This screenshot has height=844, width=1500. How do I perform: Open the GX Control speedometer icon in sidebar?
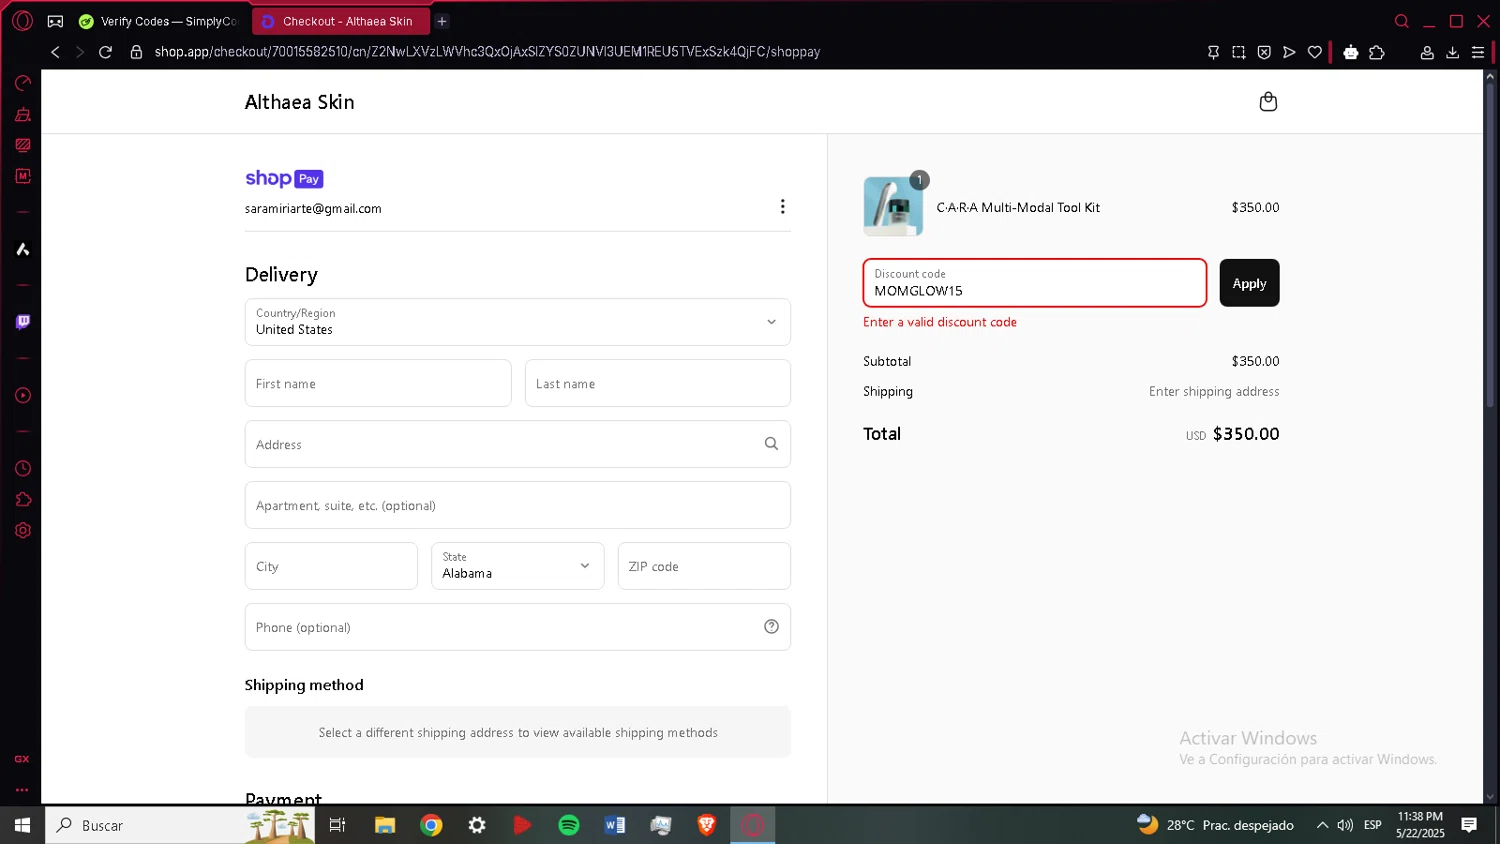click(22, 83)
